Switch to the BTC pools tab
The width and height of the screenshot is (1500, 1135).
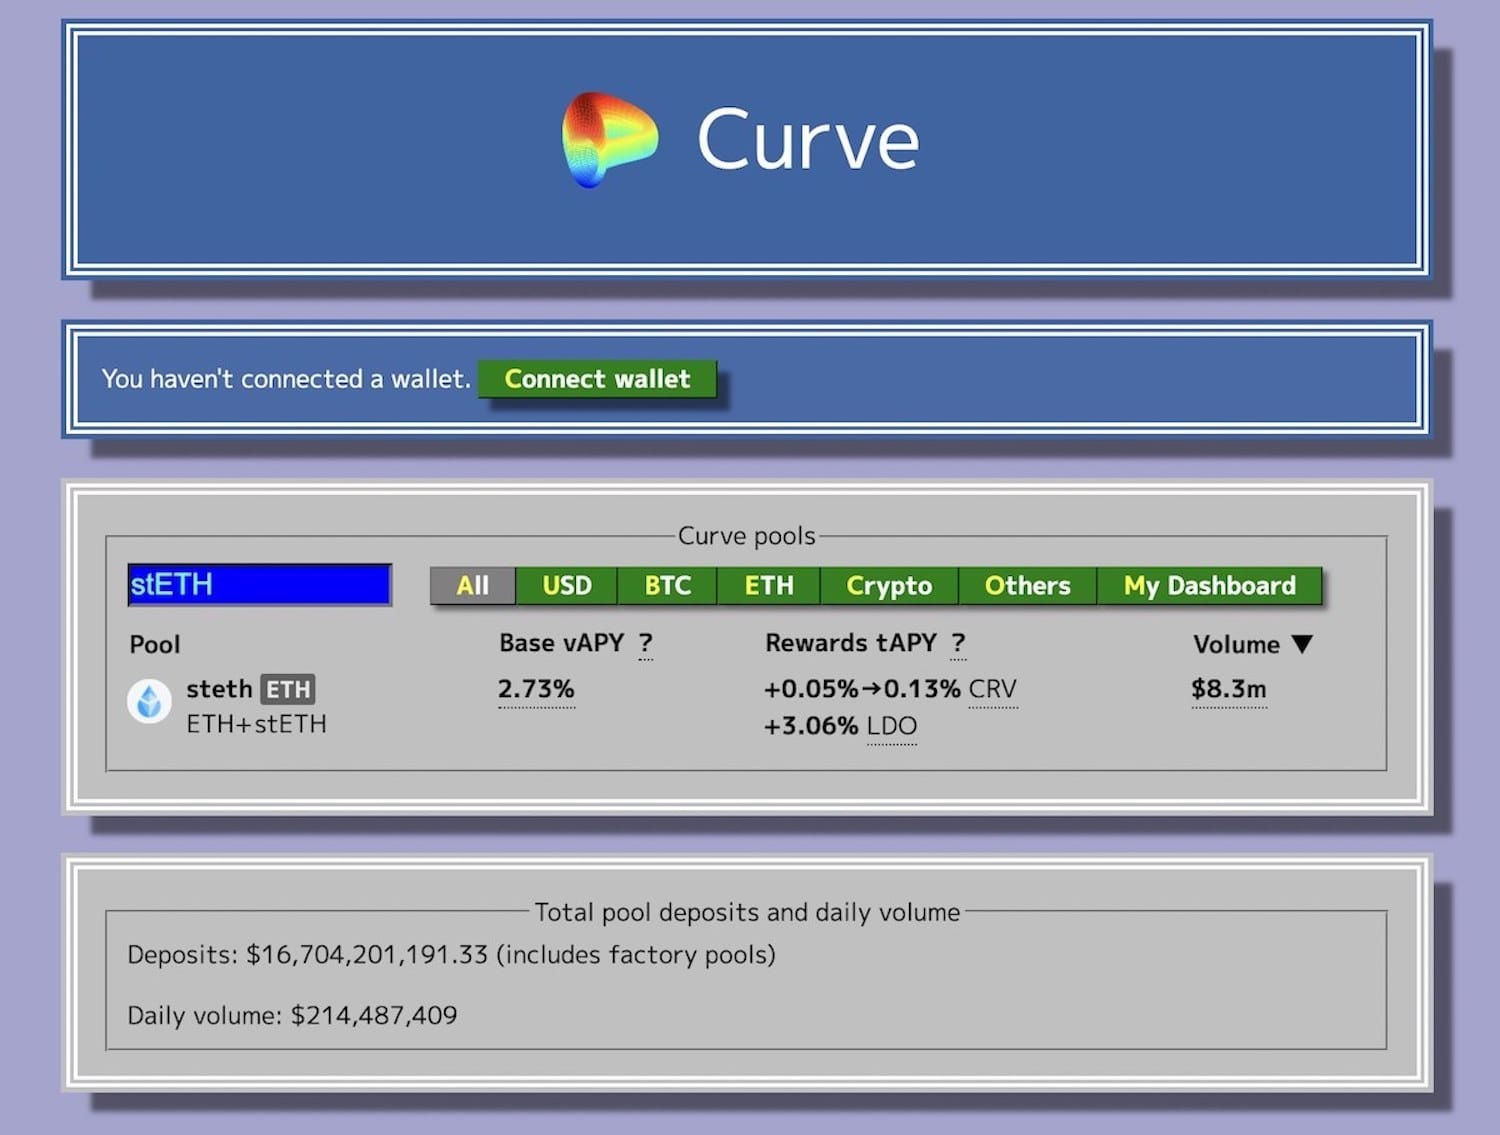[x=668, y=585]
